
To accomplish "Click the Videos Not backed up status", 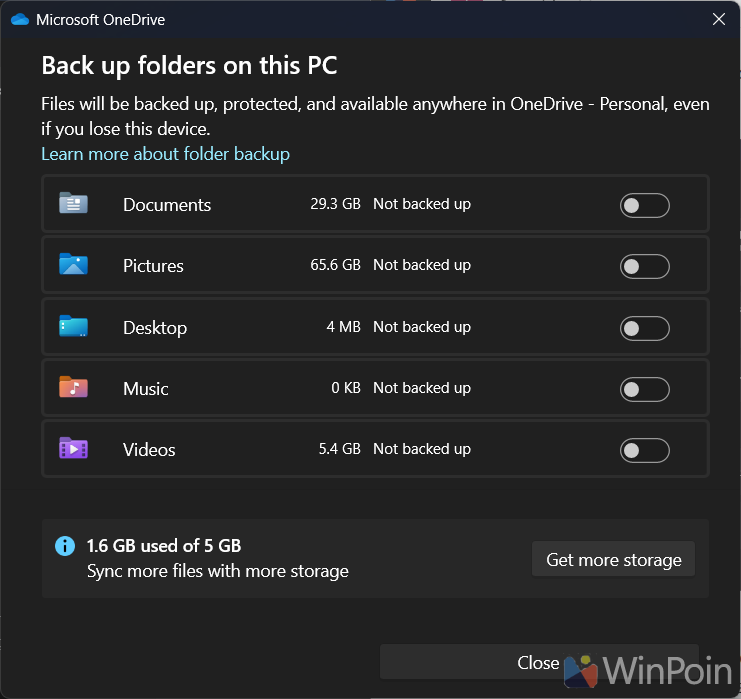I will tap(421, 449).
